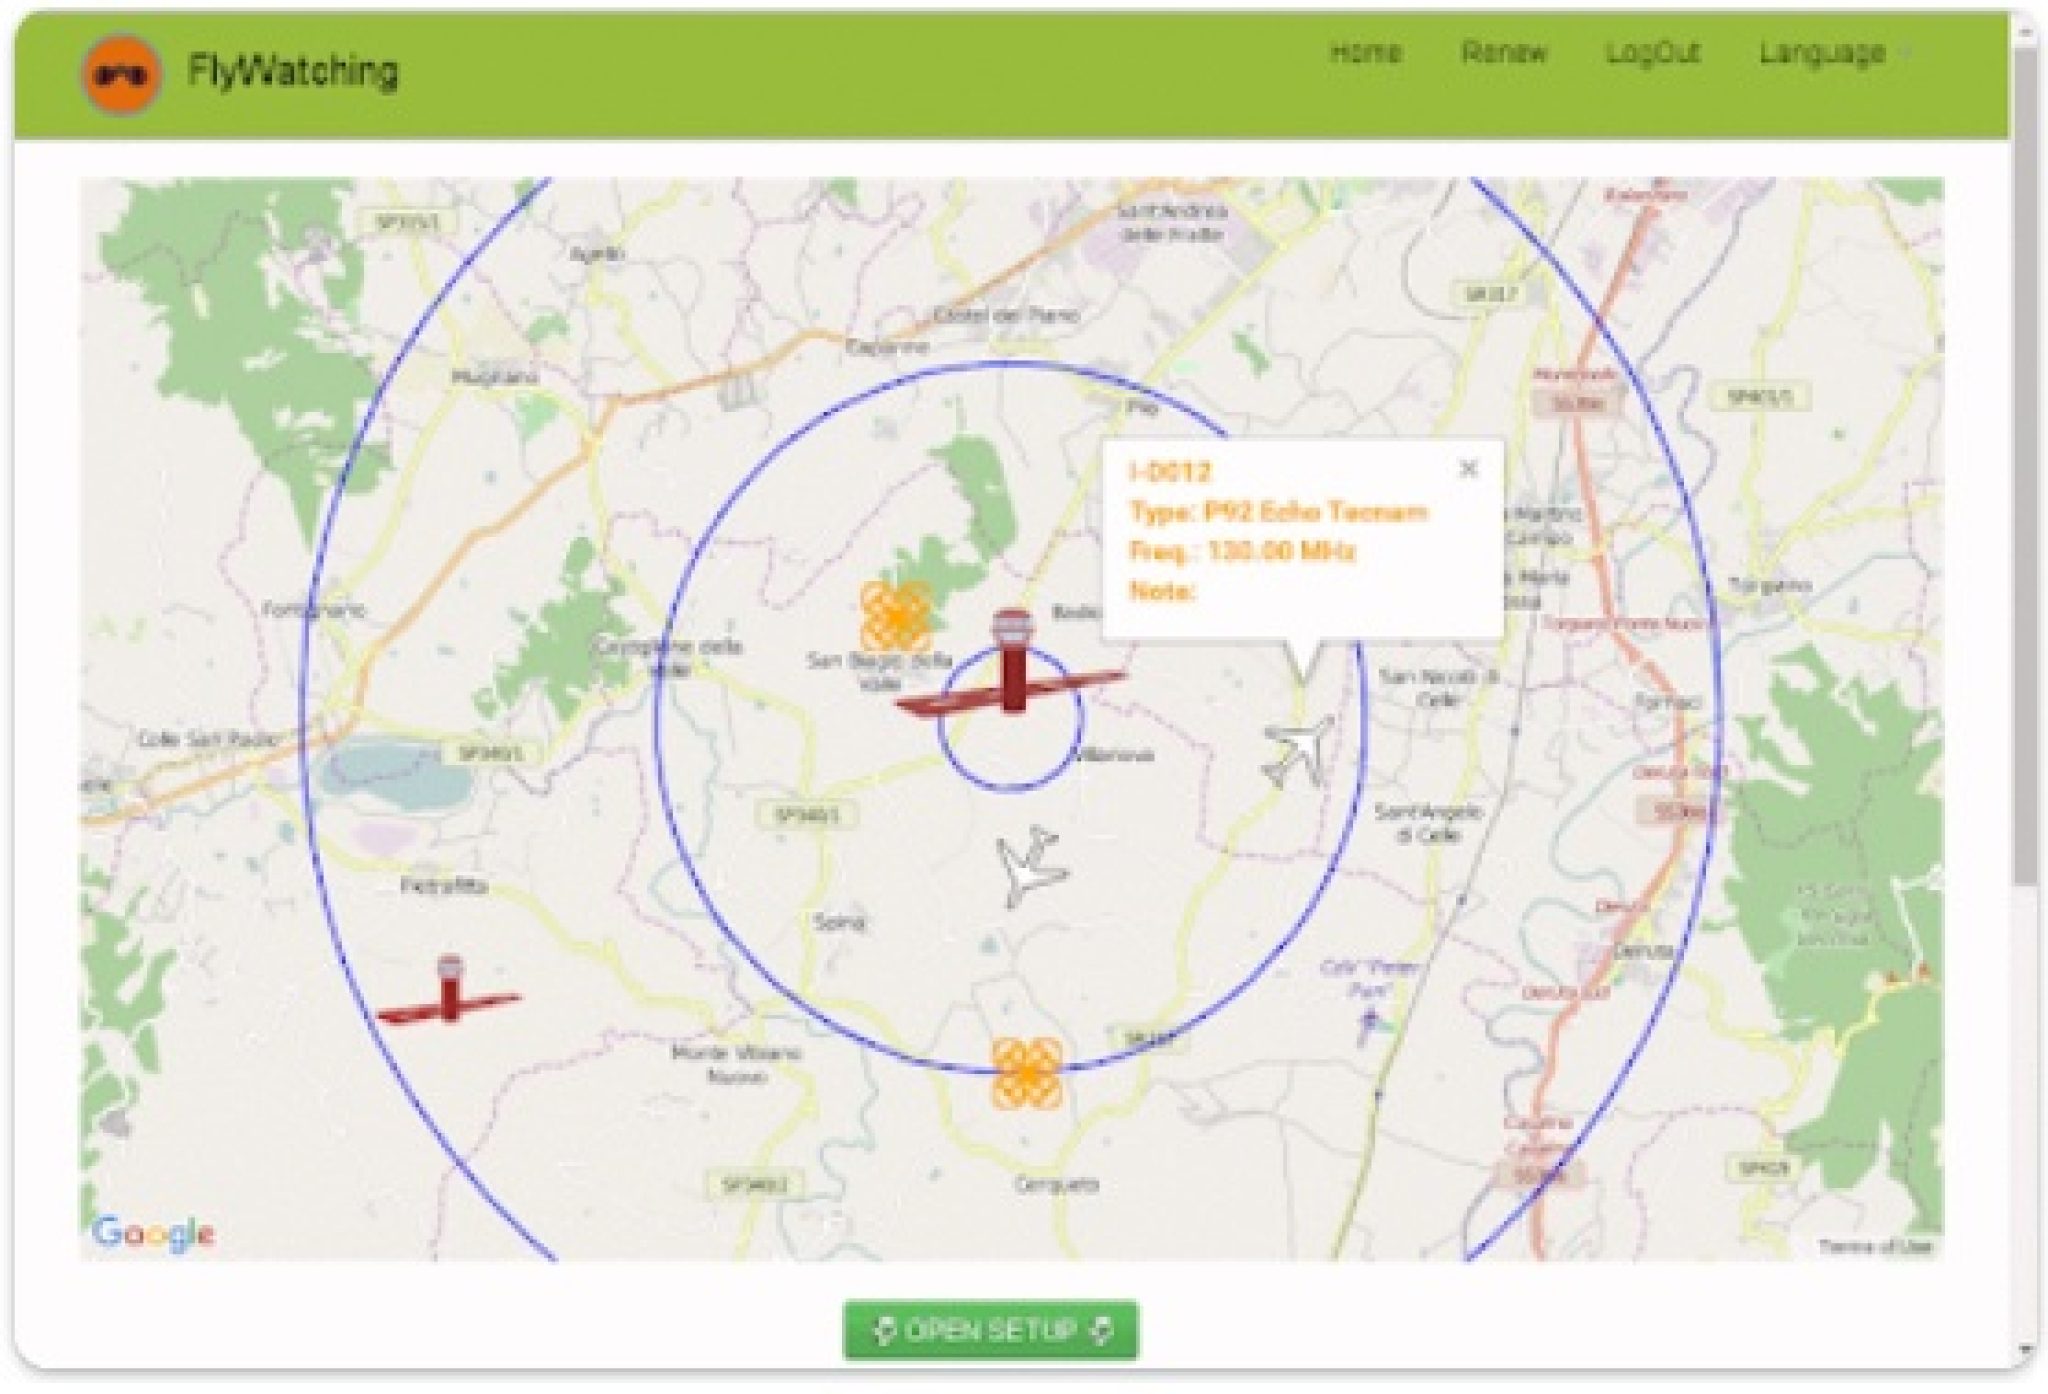Click the FlyWatching logo icon
The width and height of the screenshot is (2048, 1394).
click(121, 72)
